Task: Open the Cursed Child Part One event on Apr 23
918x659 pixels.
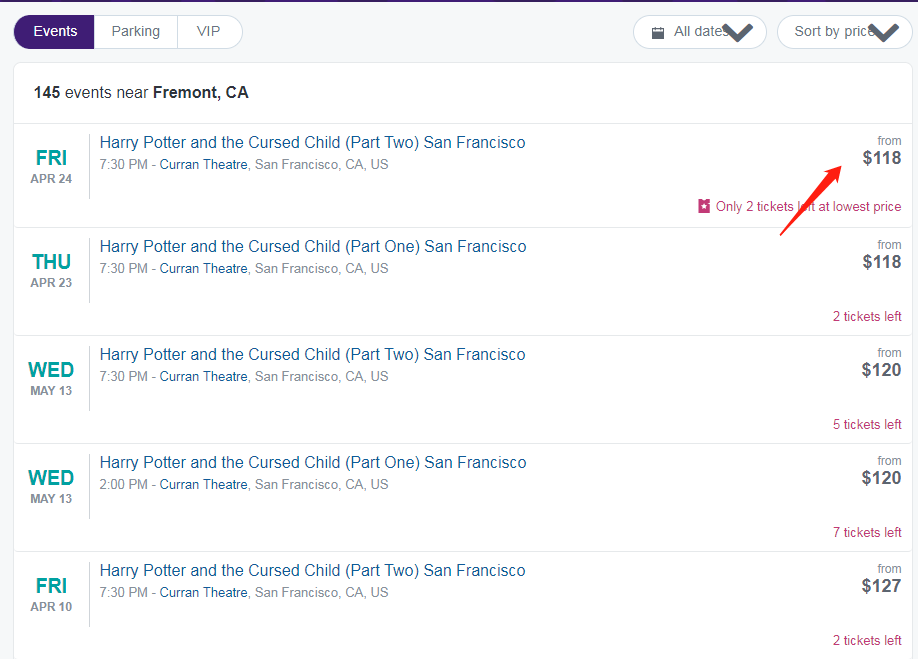Action: click(x=313, y=246)
